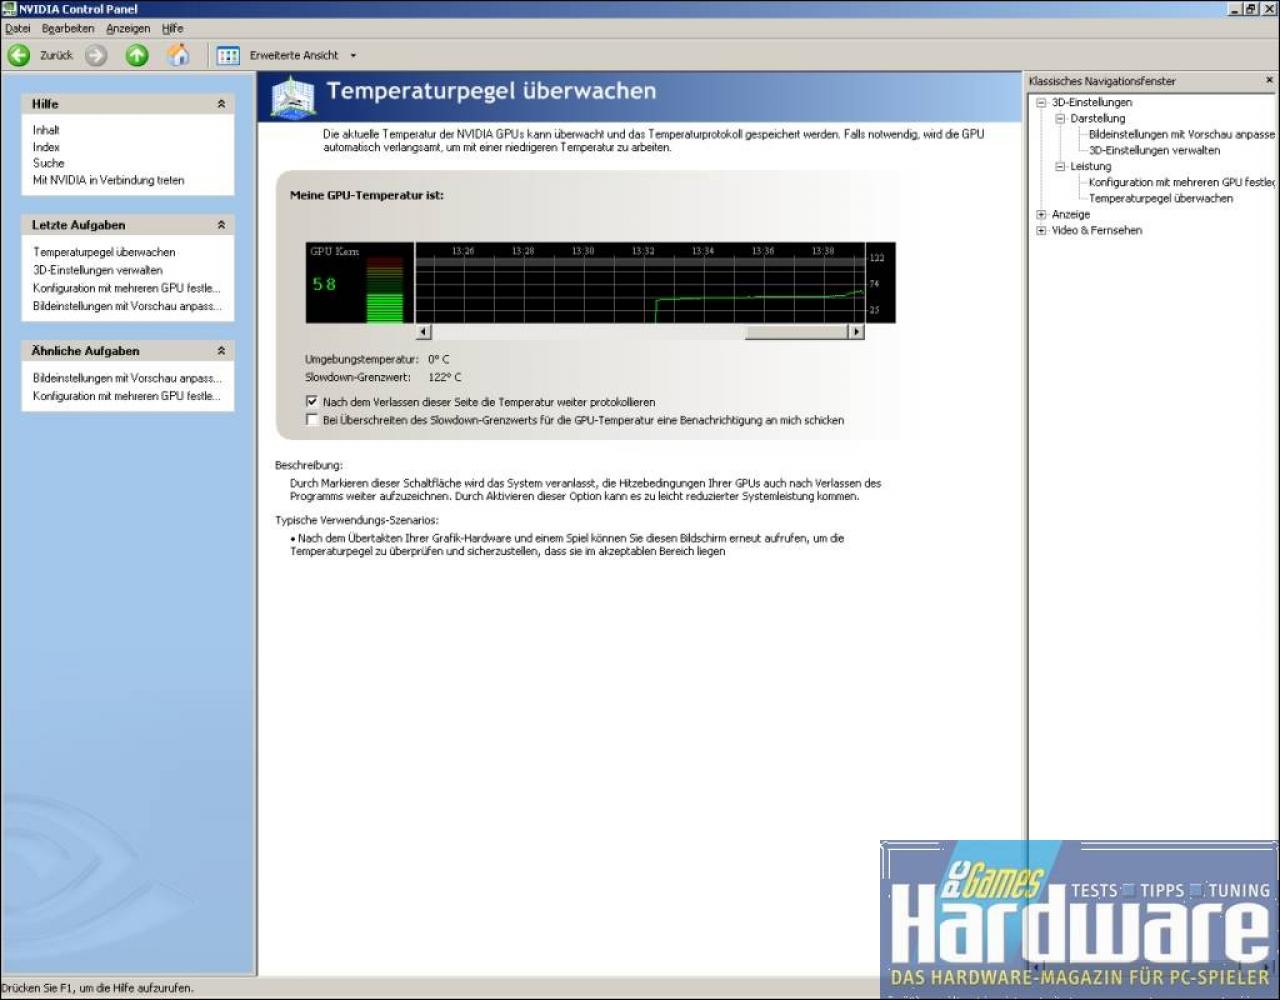This screenshot has width=1280, height=1000.
Task: Open the Anzeigen menu
Action: tap(128, 29)
